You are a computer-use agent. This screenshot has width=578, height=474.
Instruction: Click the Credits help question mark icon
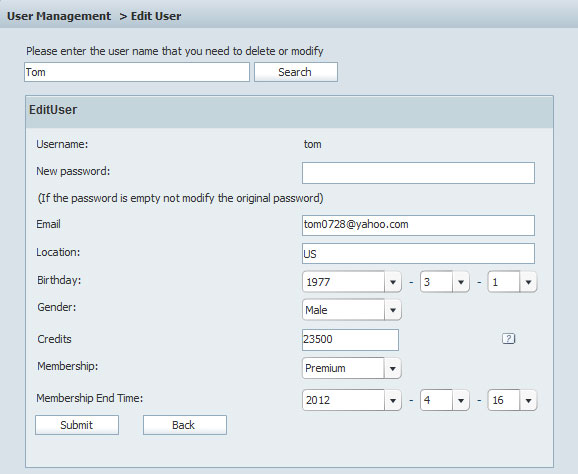508,338
